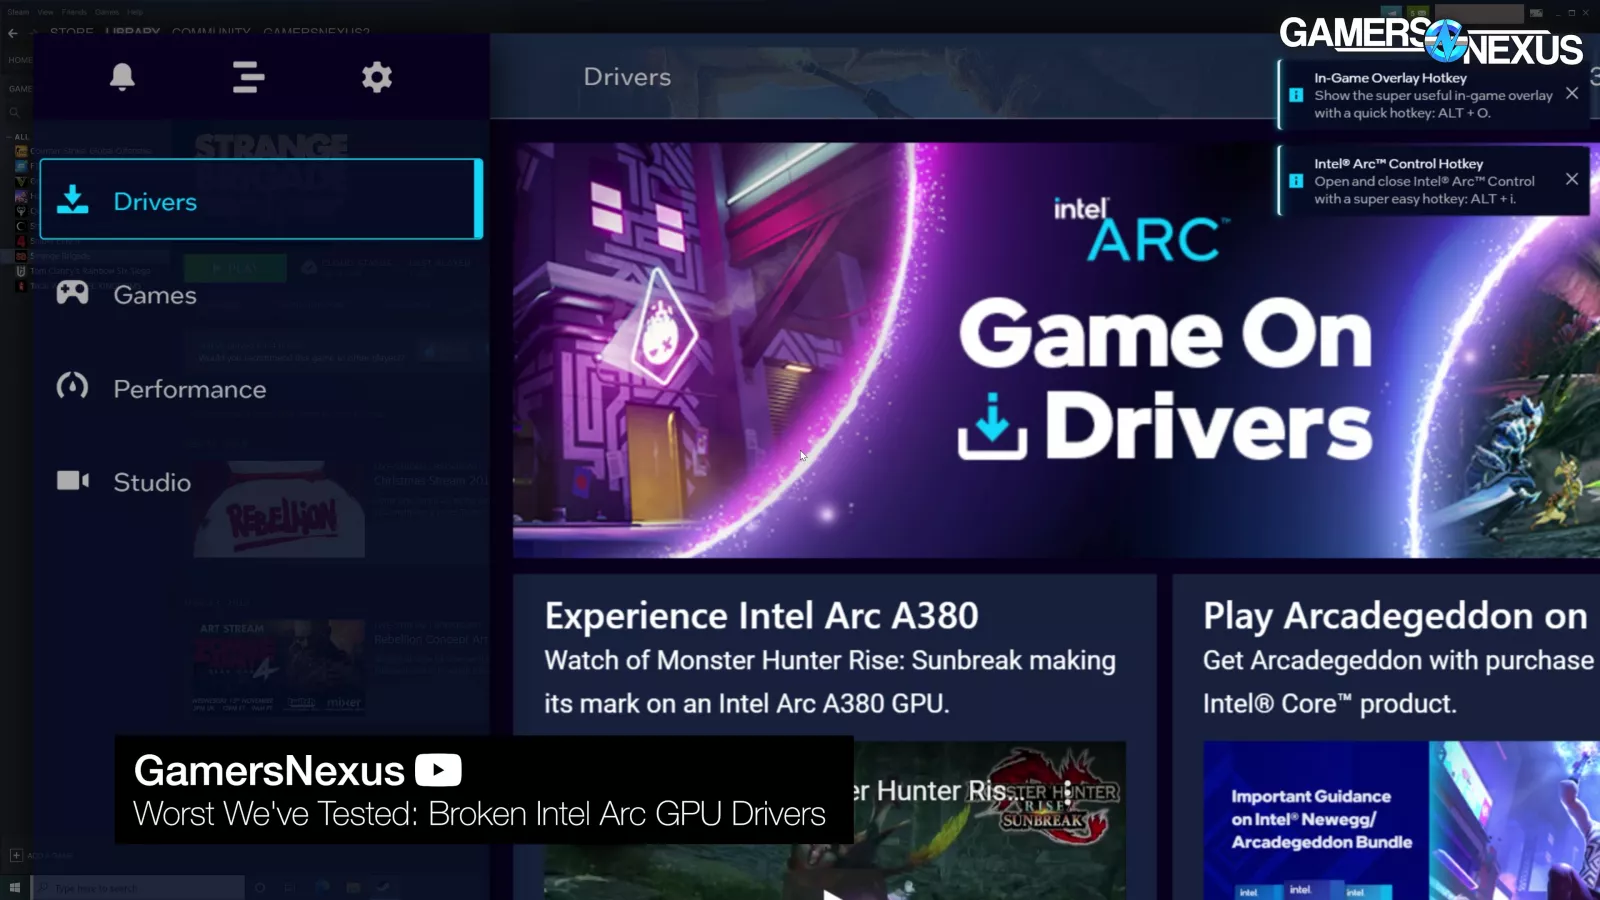Open settings via the gear icon

pyautogui.click(x=376, y=77)
